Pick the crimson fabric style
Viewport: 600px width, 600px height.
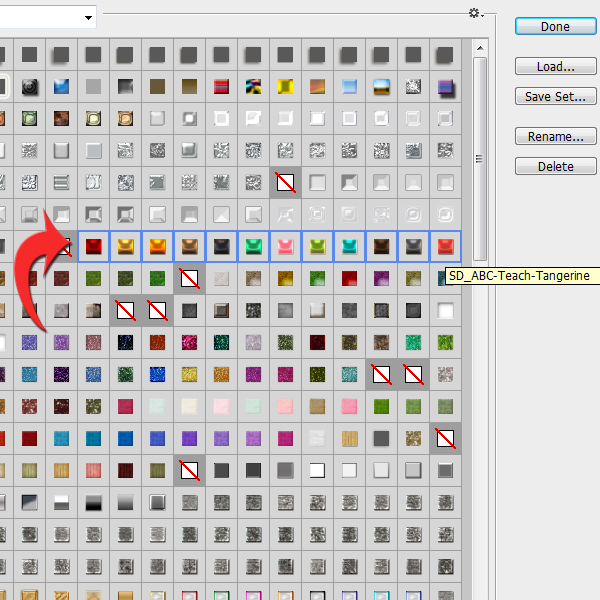126,406
